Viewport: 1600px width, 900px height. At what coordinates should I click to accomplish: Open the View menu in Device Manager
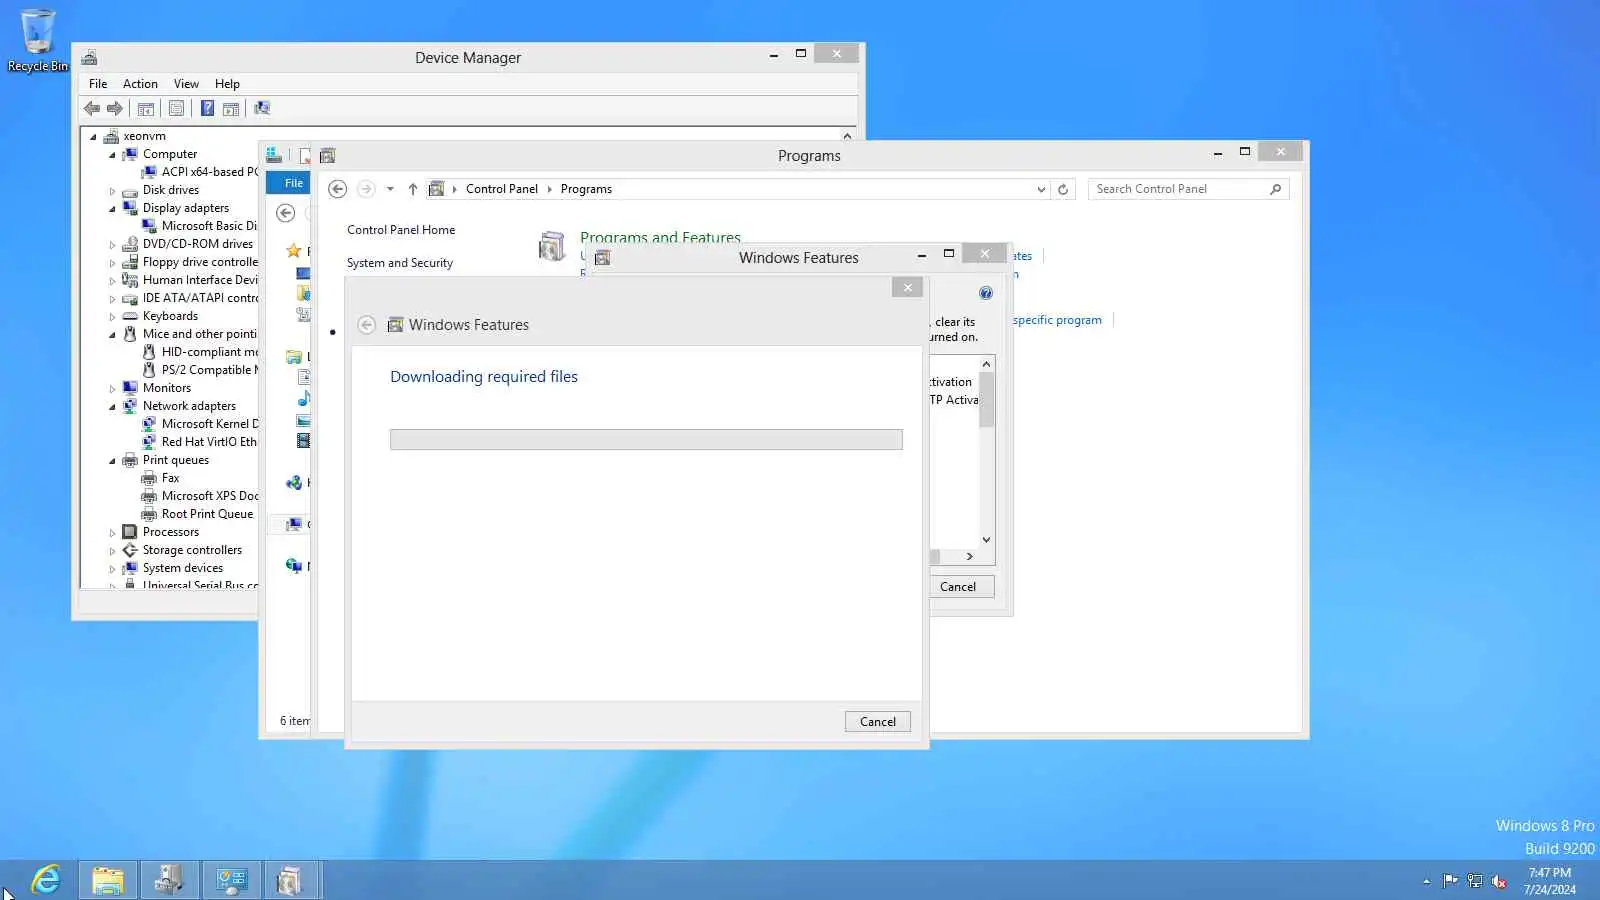point(186,84)
